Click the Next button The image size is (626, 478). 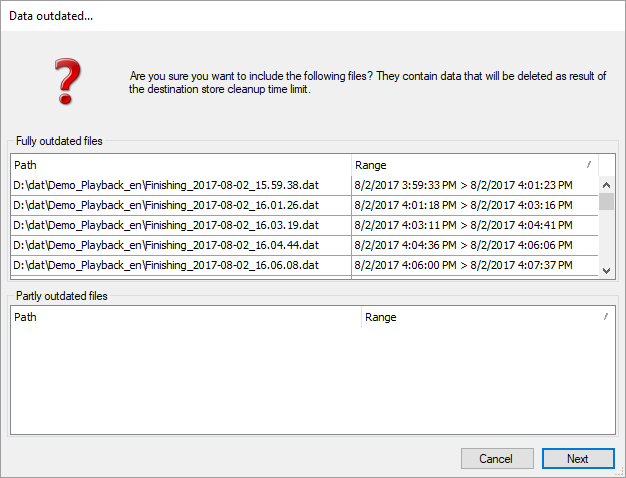577,458
